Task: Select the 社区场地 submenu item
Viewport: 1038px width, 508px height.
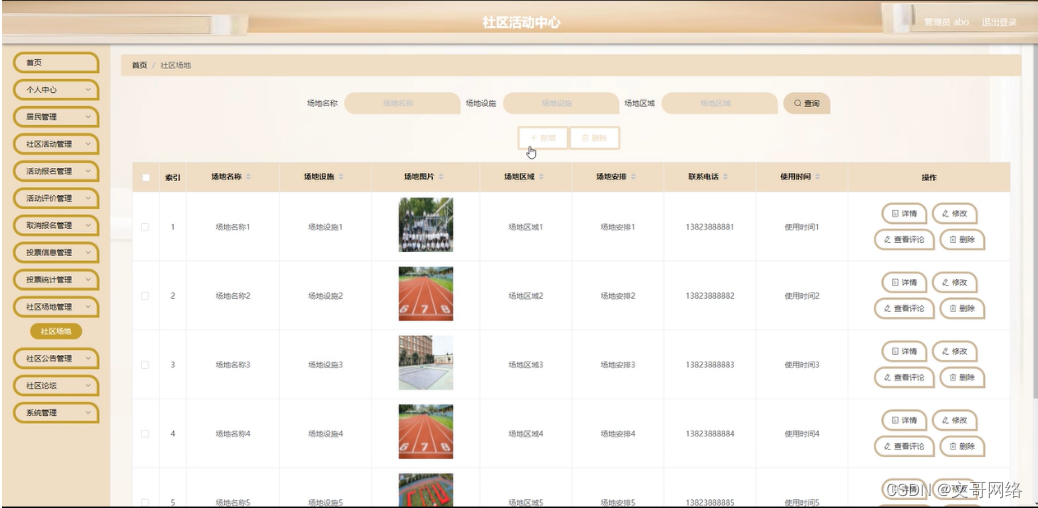Action: click(56, 332)
